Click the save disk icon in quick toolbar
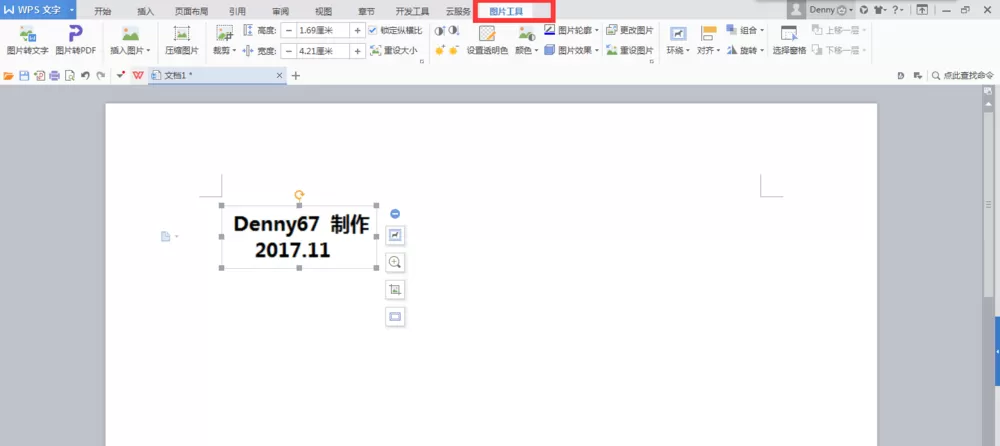 [24, 76]
